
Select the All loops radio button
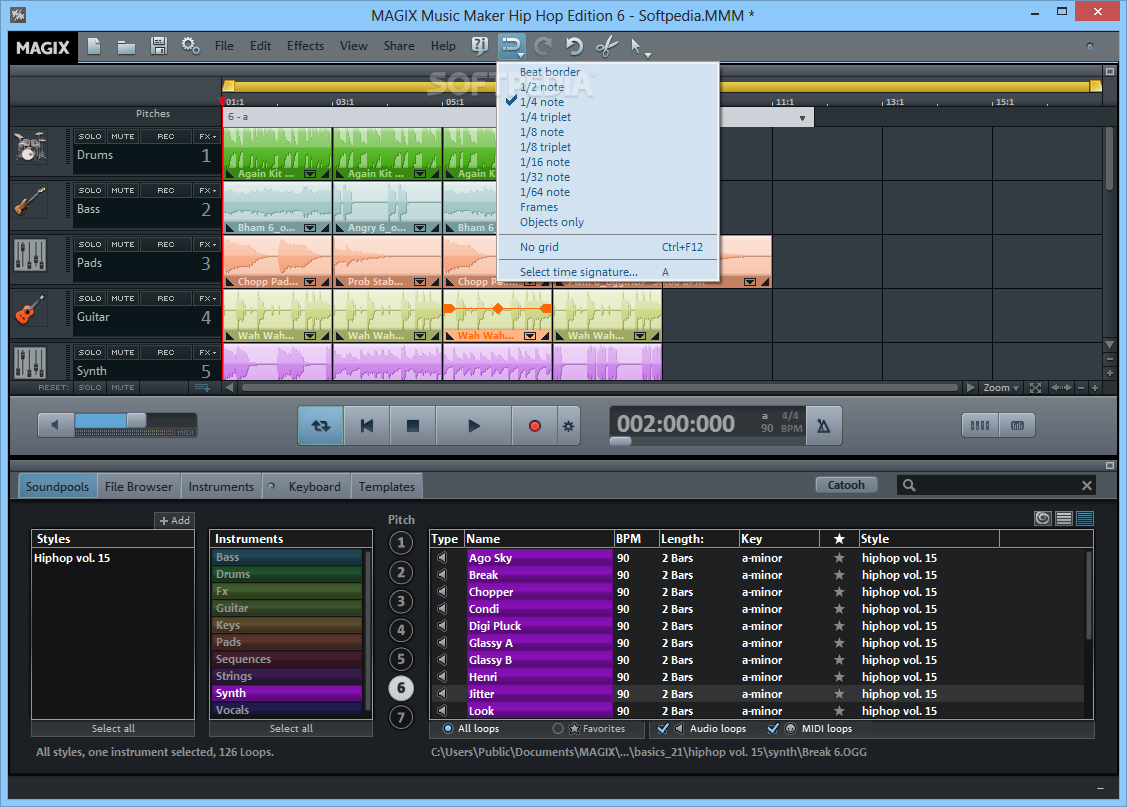(x=448, y=729)
